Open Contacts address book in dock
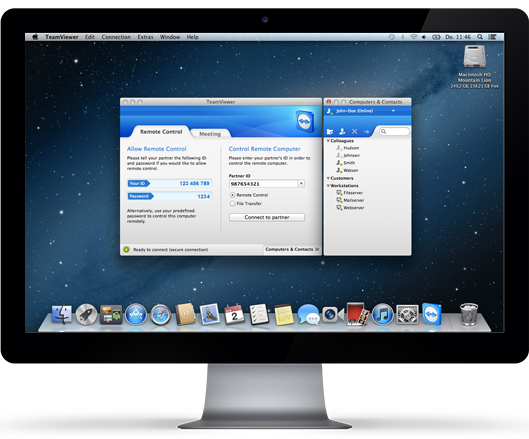This screenshot has width=529, height=439. click(185, 314)
